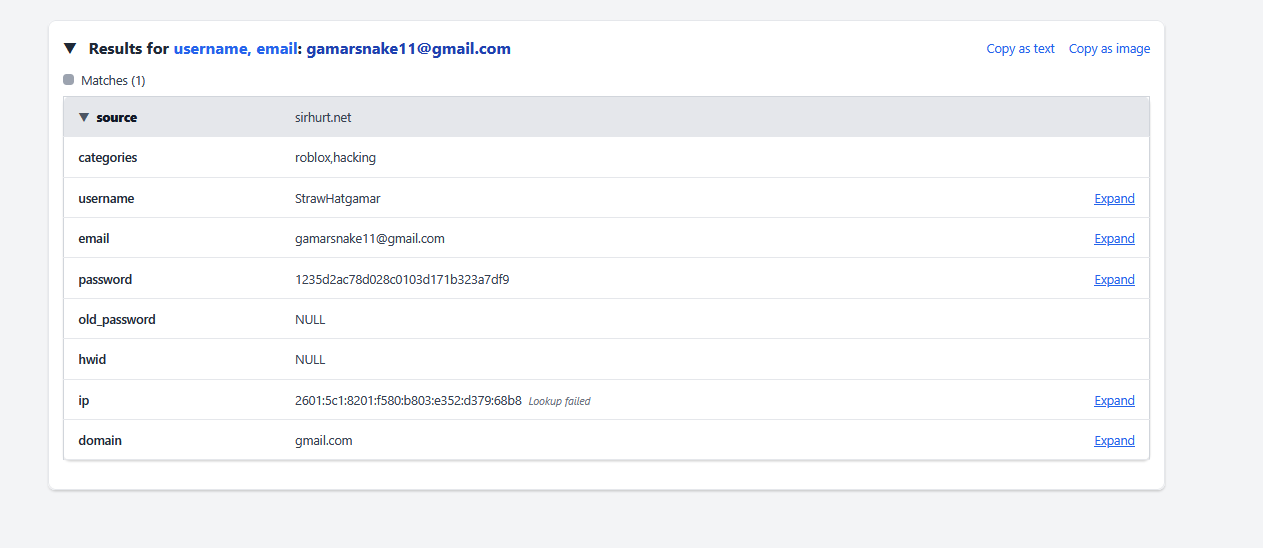The width and height of the screenshot is (1263, 548).
Task: Expand the ip row
Action: tap(1114, 401)
